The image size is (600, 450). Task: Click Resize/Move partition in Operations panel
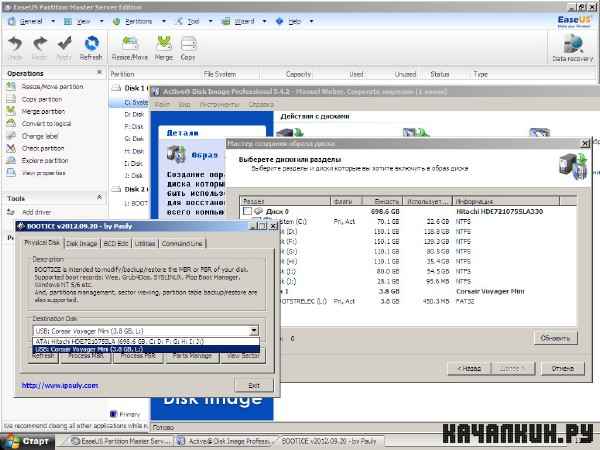coord(52,87)
